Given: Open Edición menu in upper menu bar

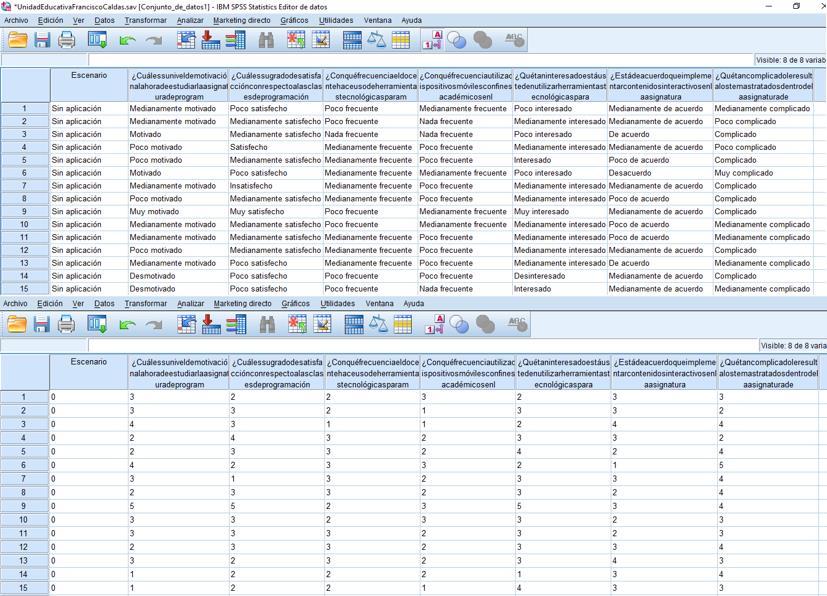Looking at the screenshot, I should (x=51, y=20).
